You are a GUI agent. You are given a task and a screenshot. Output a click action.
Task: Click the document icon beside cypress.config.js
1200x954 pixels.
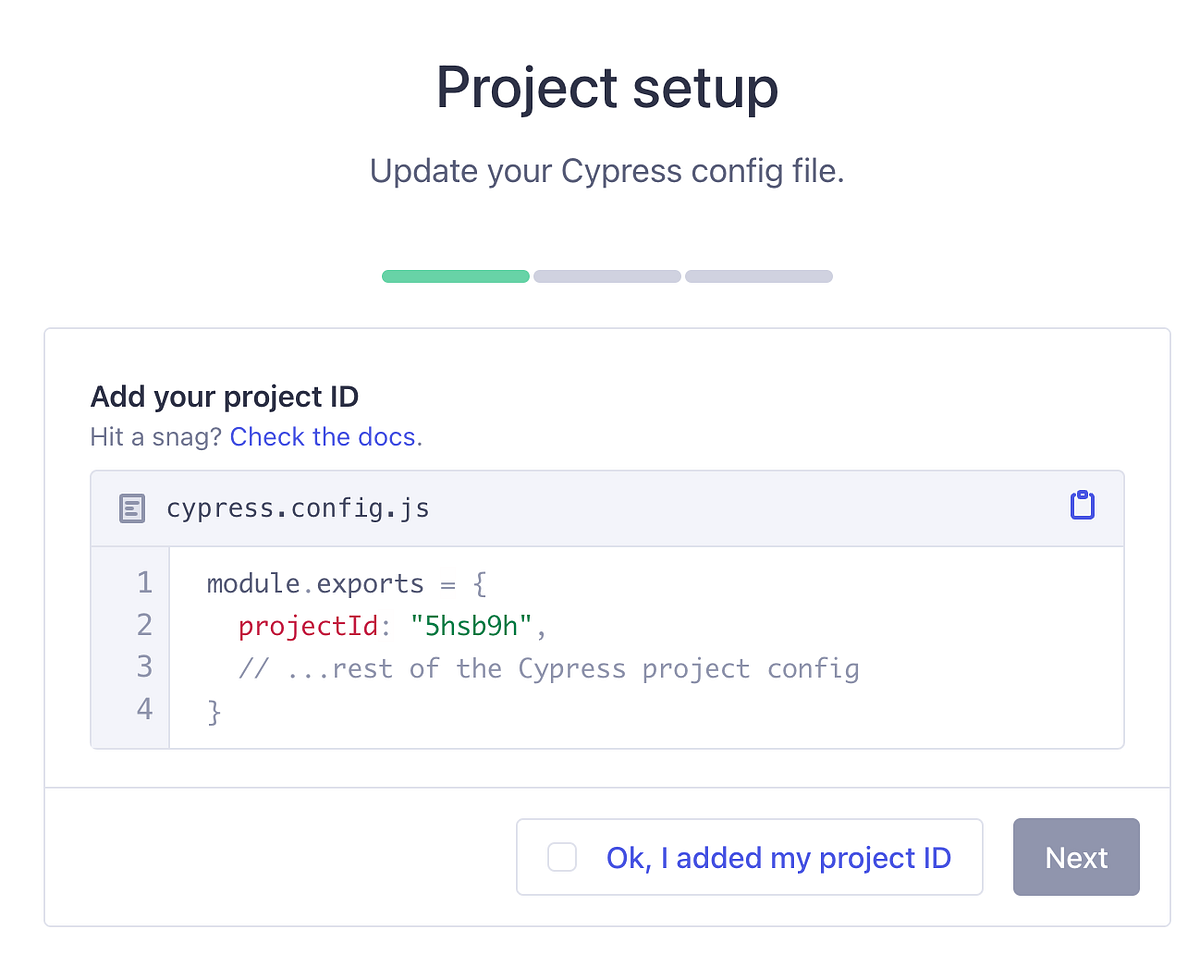click(131, 508)
